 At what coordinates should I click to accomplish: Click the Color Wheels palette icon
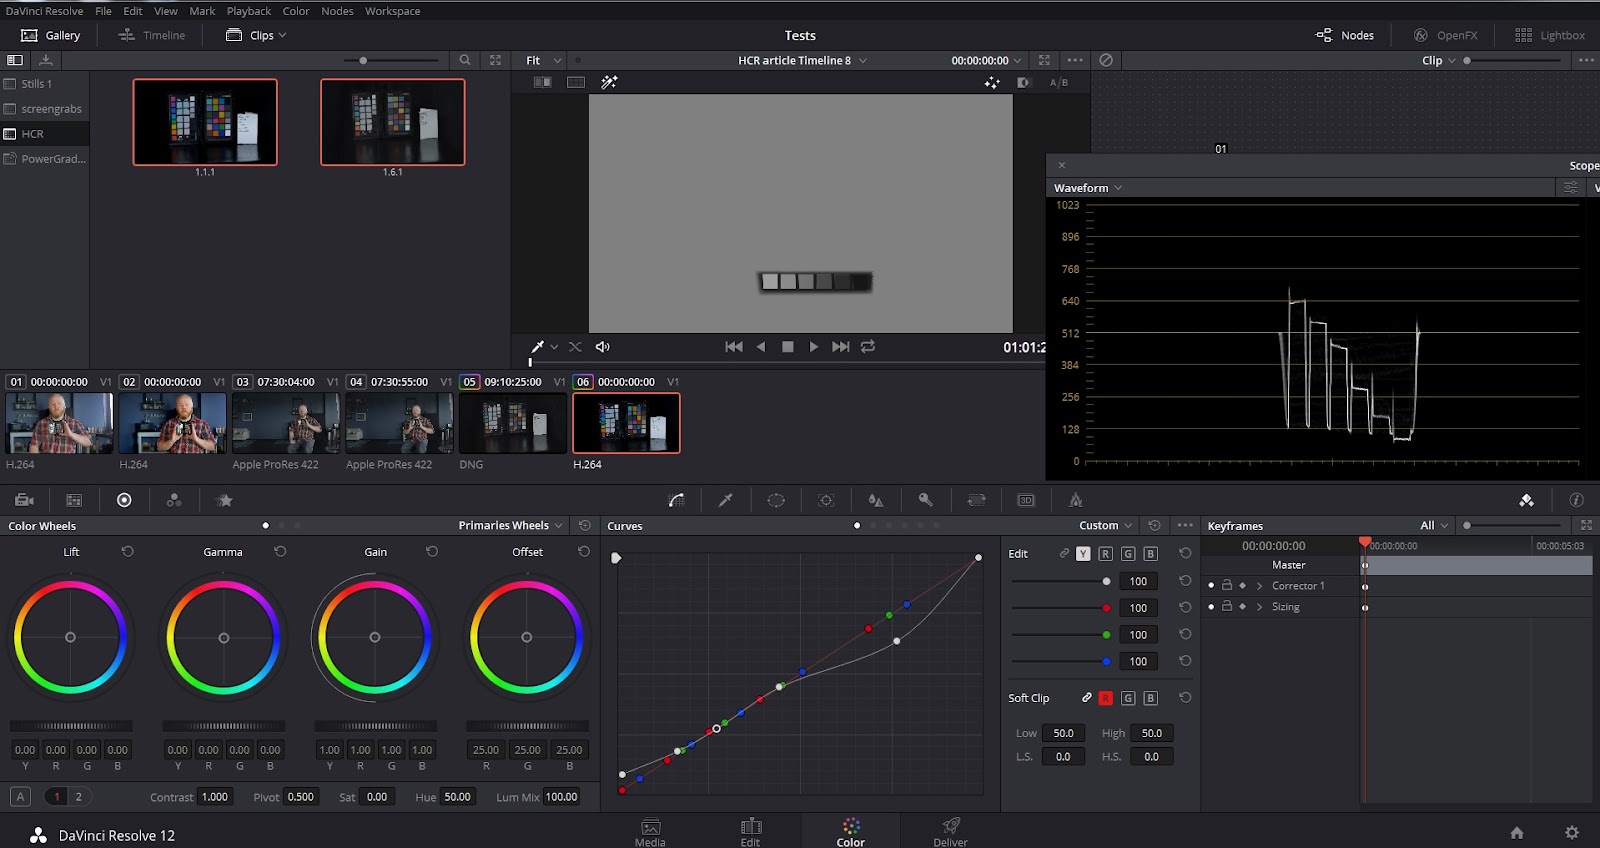[124, 500]
